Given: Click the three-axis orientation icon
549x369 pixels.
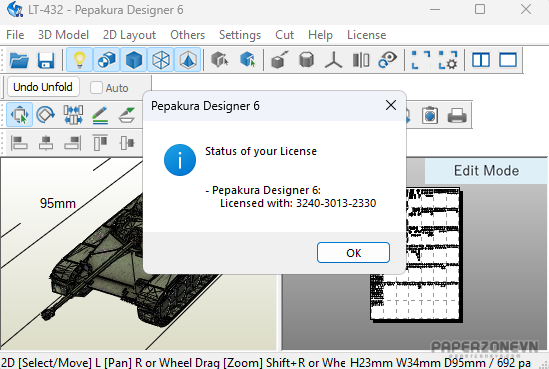Looking at the screenshot, I should [x=333, y=60].
